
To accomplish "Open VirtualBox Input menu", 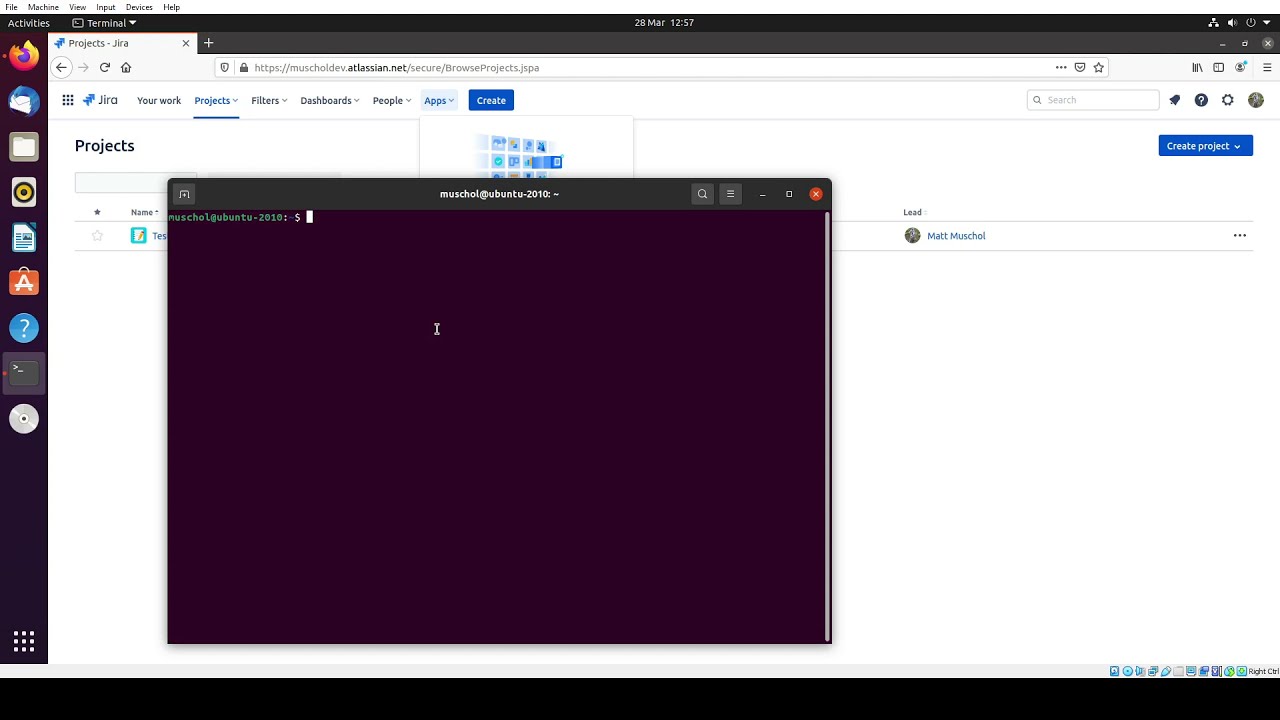I will tap(106, 7).
